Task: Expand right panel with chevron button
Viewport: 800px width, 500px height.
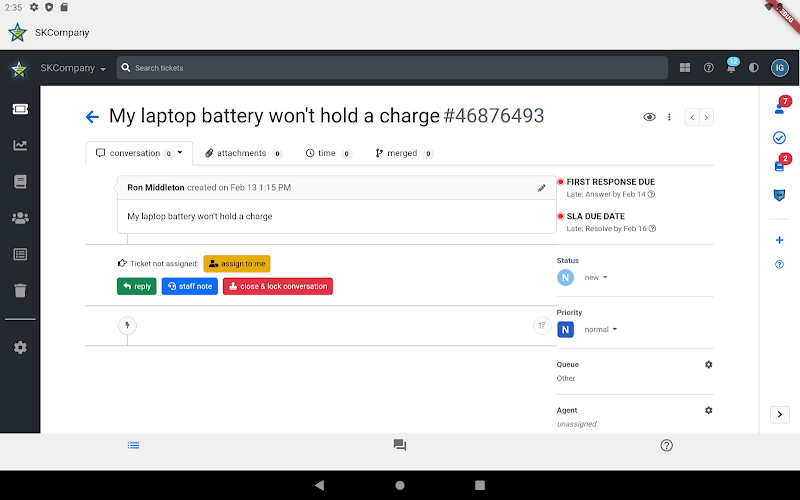Action: tap(780, 414)
